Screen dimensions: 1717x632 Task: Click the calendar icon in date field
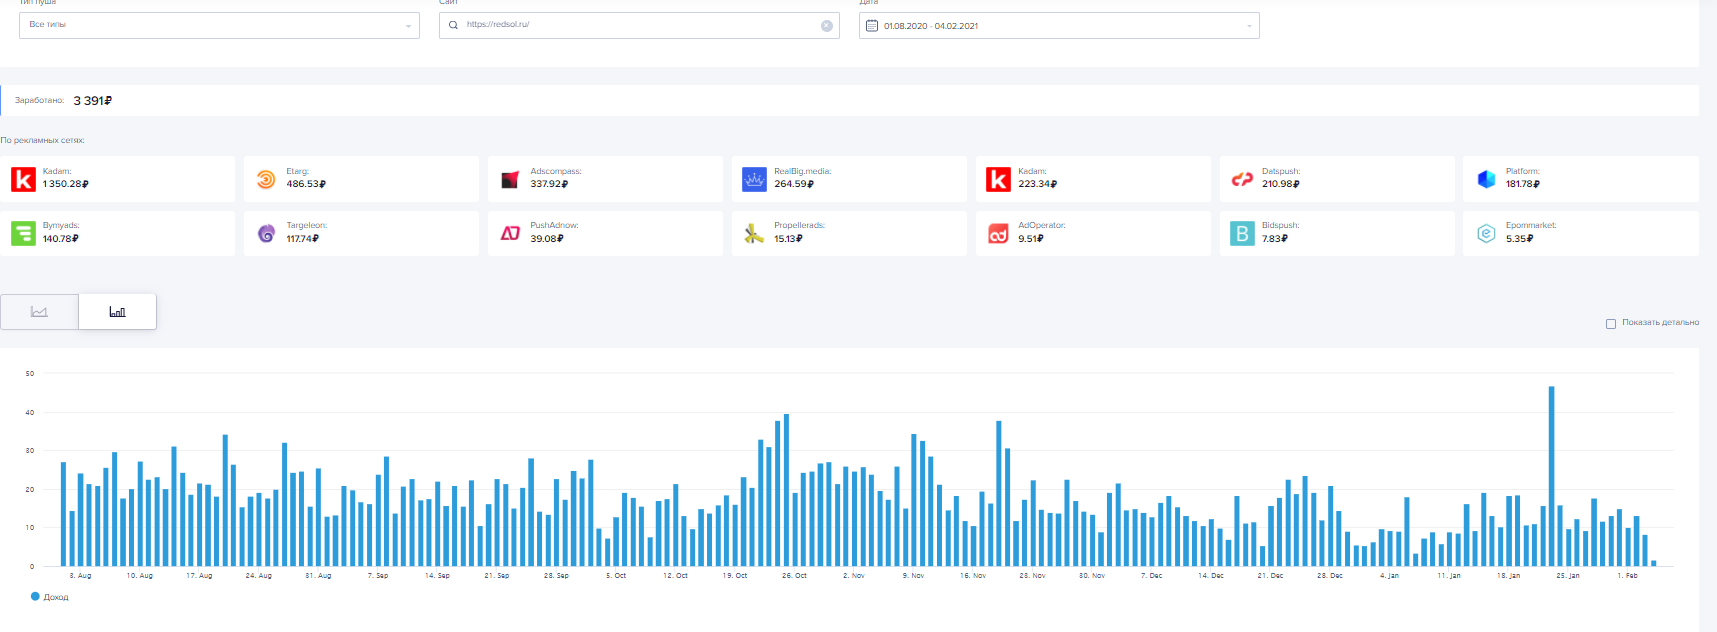pyautogui.click(x=872, y=26)
